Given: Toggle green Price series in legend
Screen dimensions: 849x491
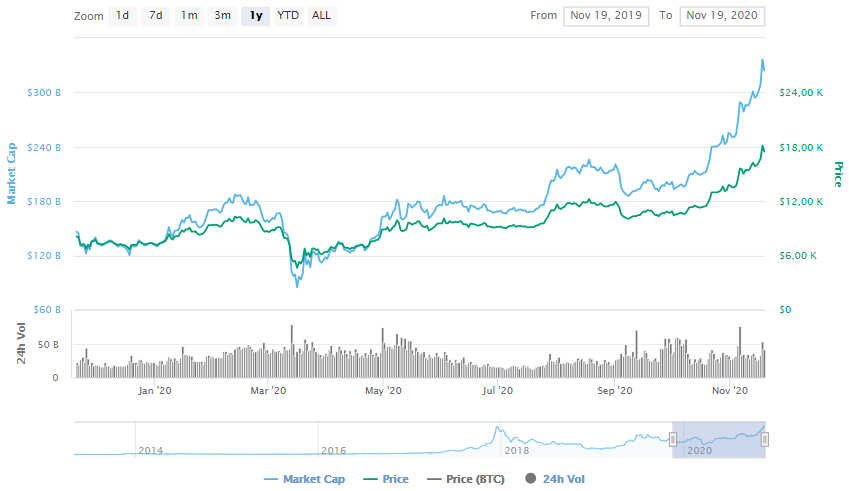Looking at the screenshot, I should click(x=386, y=479).
